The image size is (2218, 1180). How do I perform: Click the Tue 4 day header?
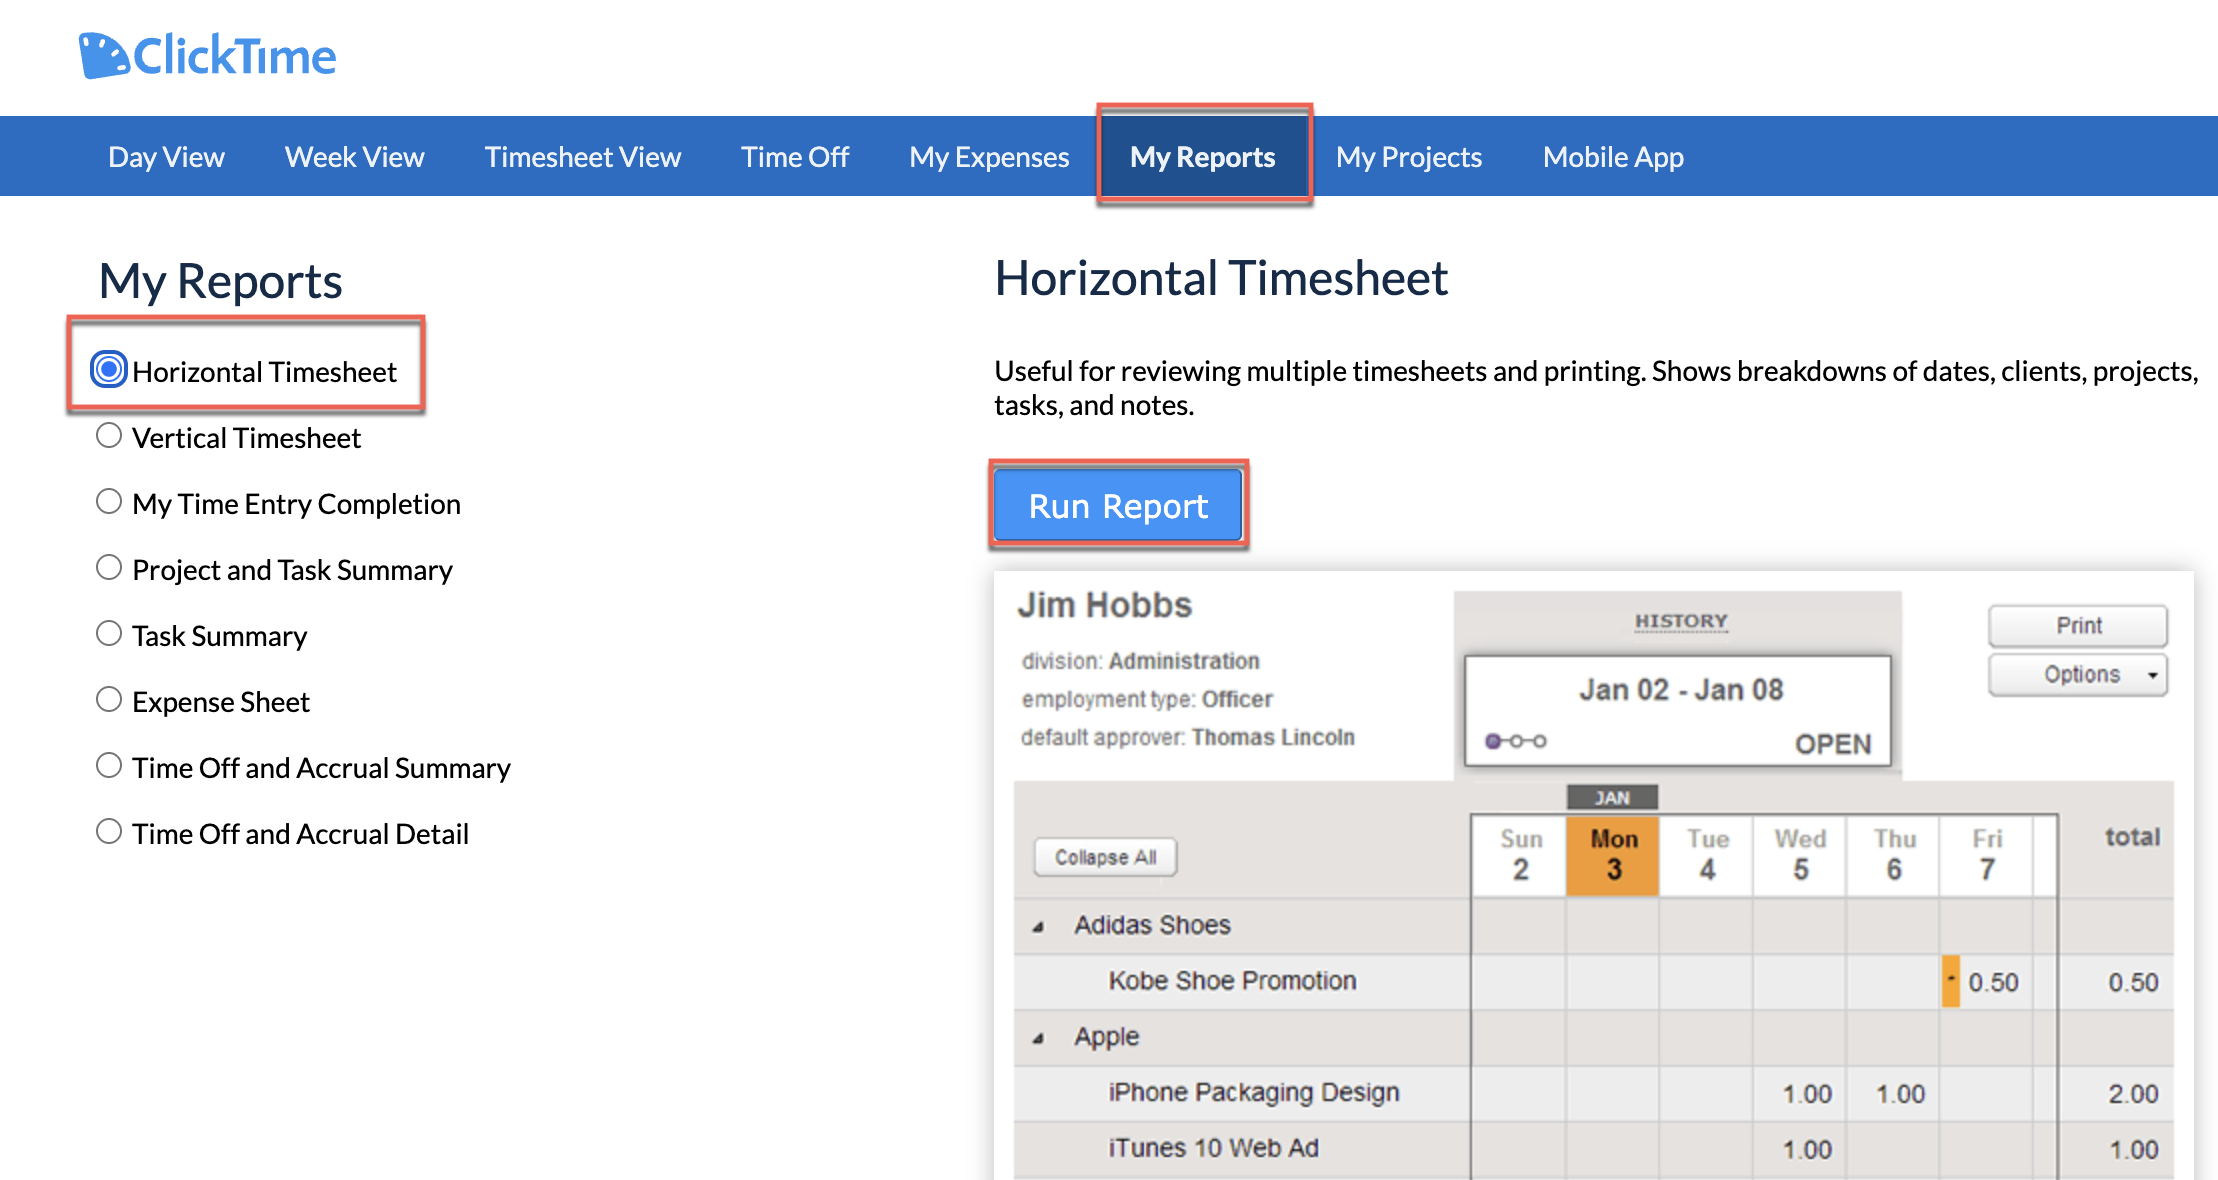[x=1707, y=855]
